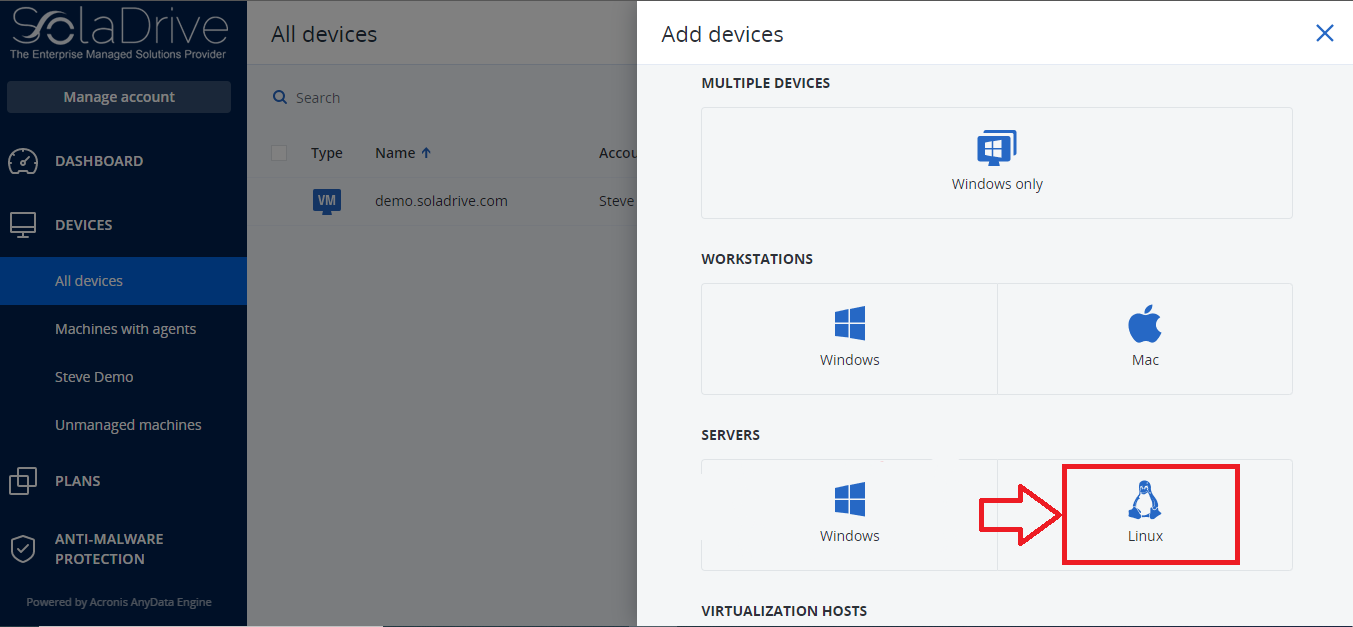Click the SolaDrive logo
The height and width of the screenshot is (627, 1353).
tap(119, 33)
